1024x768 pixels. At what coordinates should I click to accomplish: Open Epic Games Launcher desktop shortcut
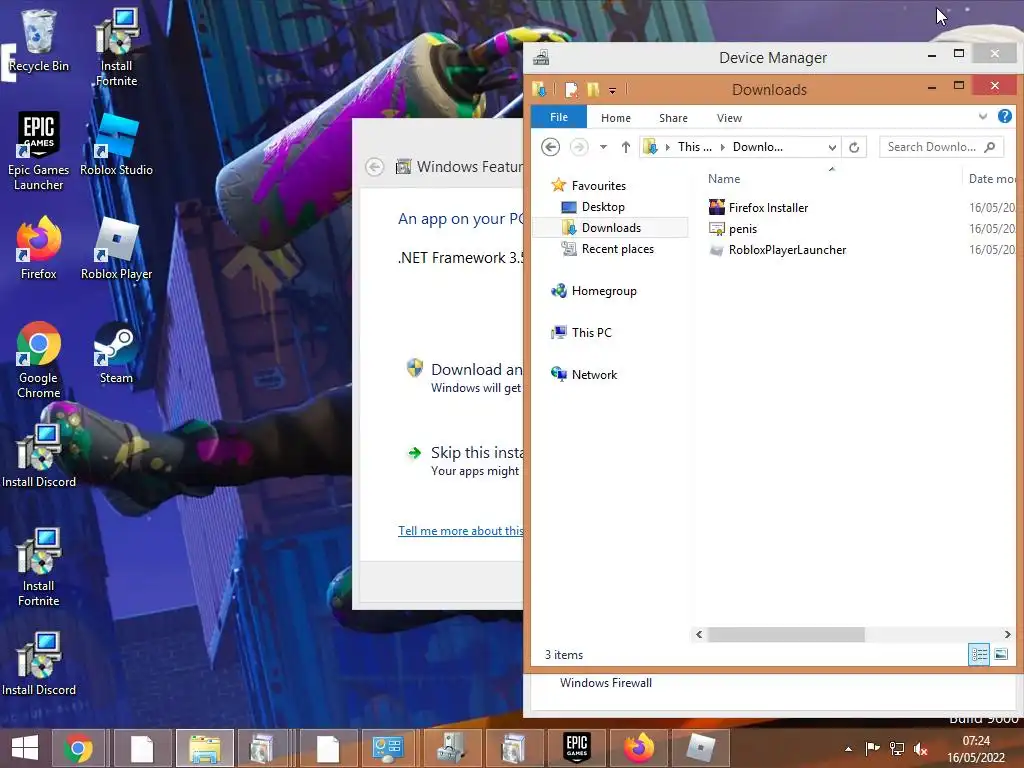(38, 152)
